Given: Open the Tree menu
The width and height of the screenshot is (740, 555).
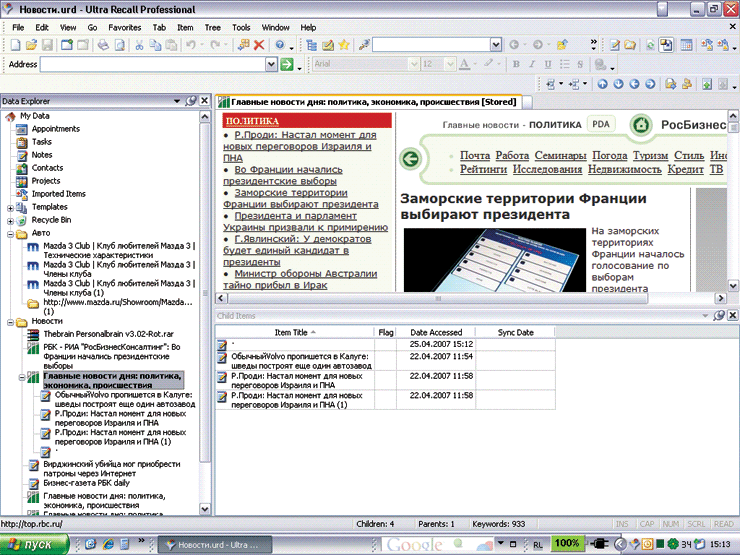Looking at the screenshot, I should [x=212, y=27].
